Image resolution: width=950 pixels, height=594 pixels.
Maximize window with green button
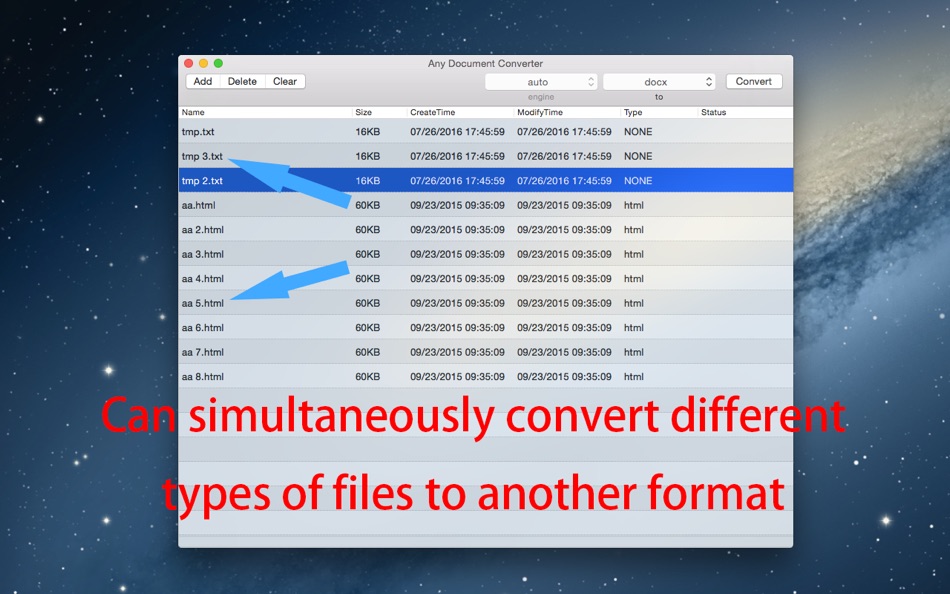coord(218,63)
